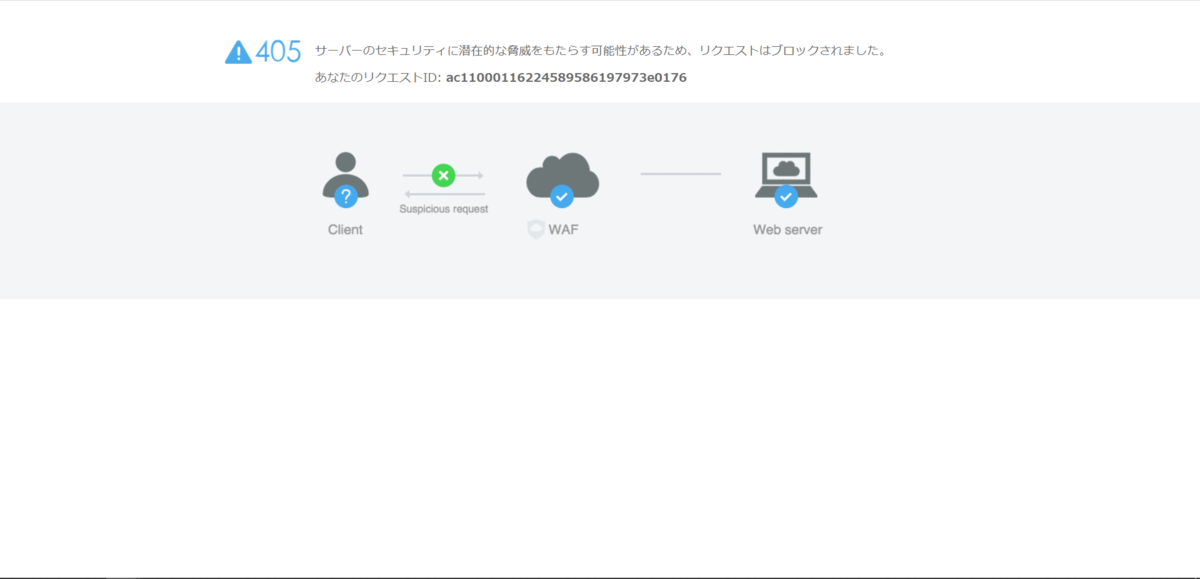Click the green X suspicious request icon
The height and width of the screenshot is (579, 1200).
coord(443,175)
